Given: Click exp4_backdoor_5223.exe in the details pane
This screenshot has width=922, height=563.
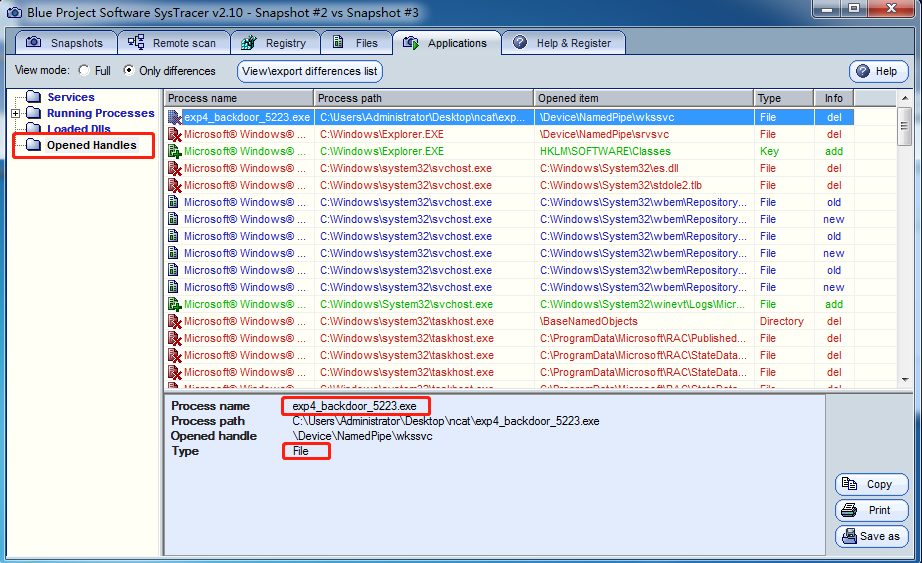Looking at the screenshot, I should (354, 406).
